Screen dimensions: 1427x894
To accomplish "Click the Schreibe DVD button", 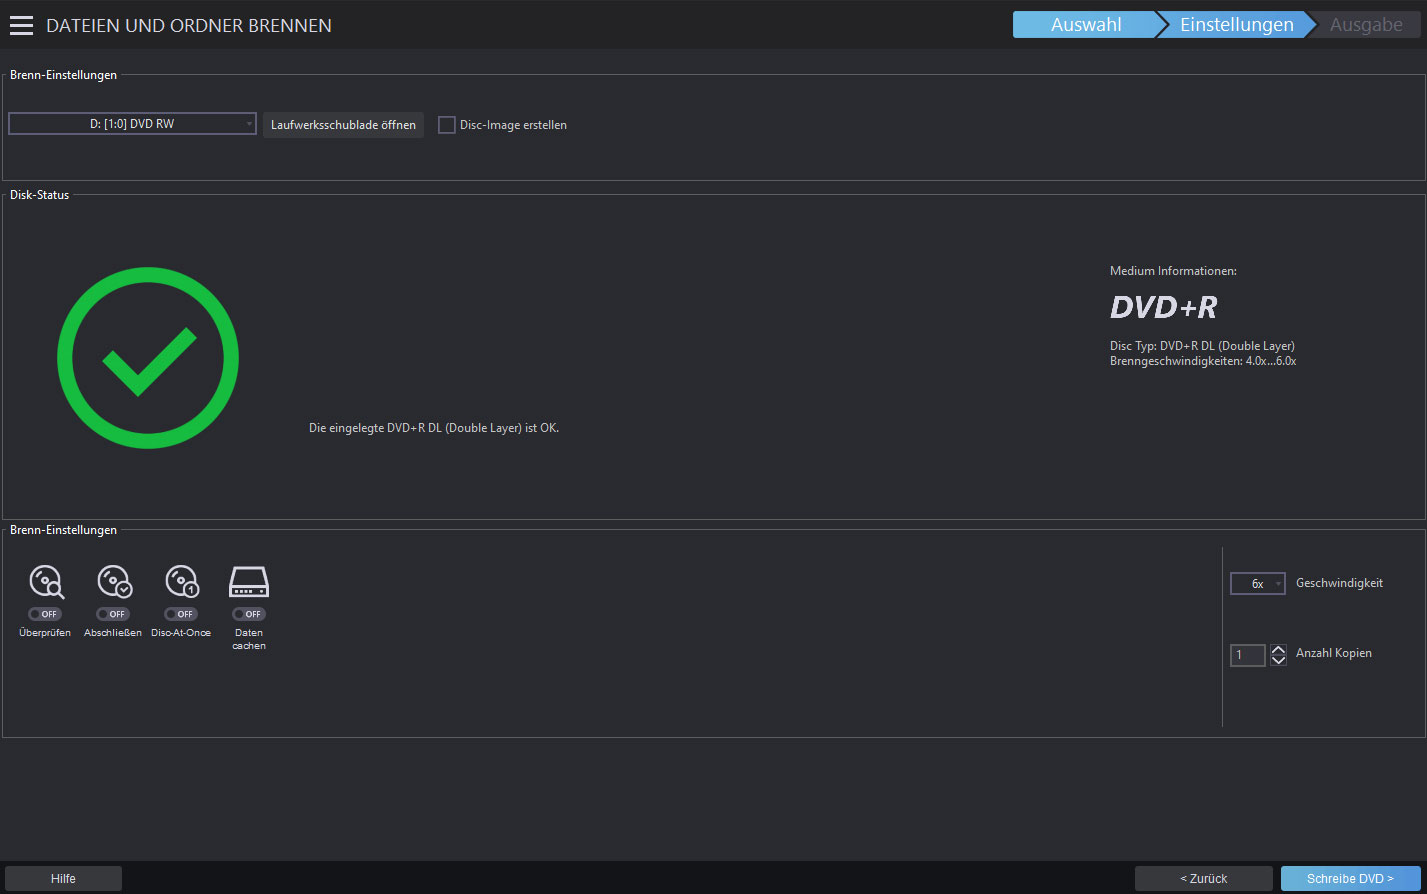I will point(1350,878).
